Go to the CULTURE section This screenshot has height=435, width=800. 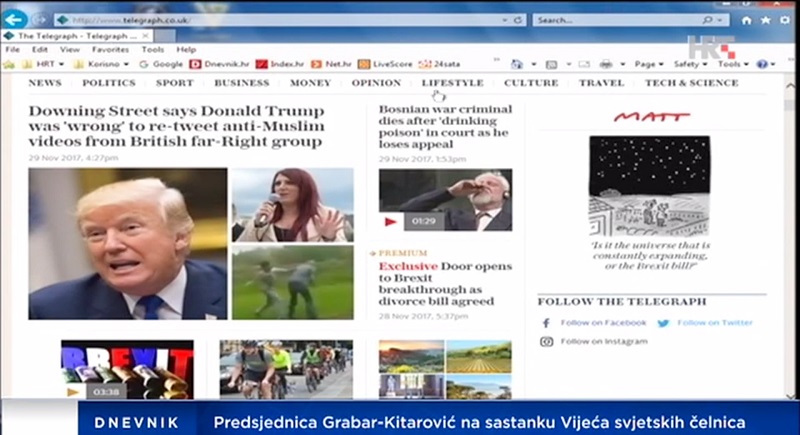click(531, 83)
